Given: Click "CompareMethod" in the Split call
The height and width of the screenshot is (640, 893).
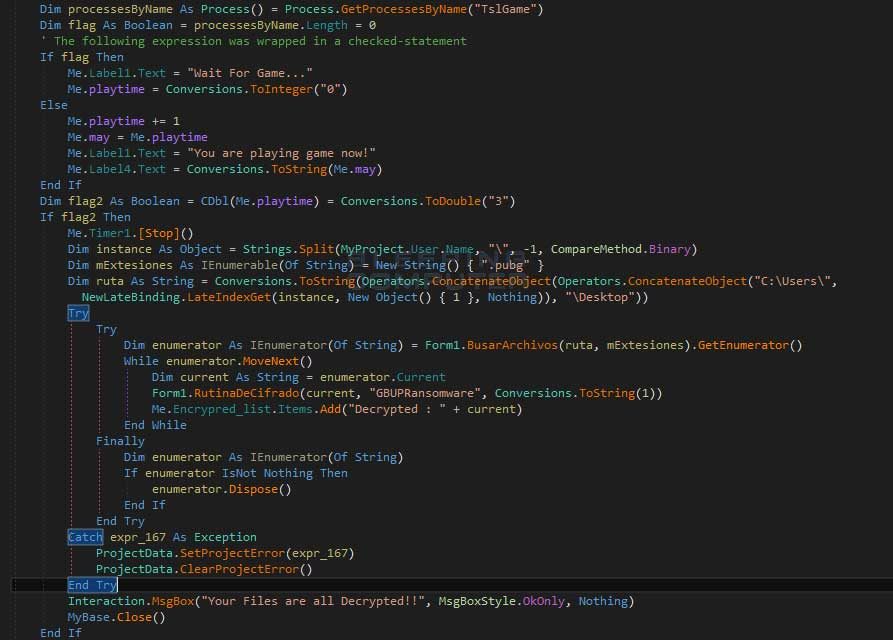Looking at the screenshot, I should (x=596, y=249).
